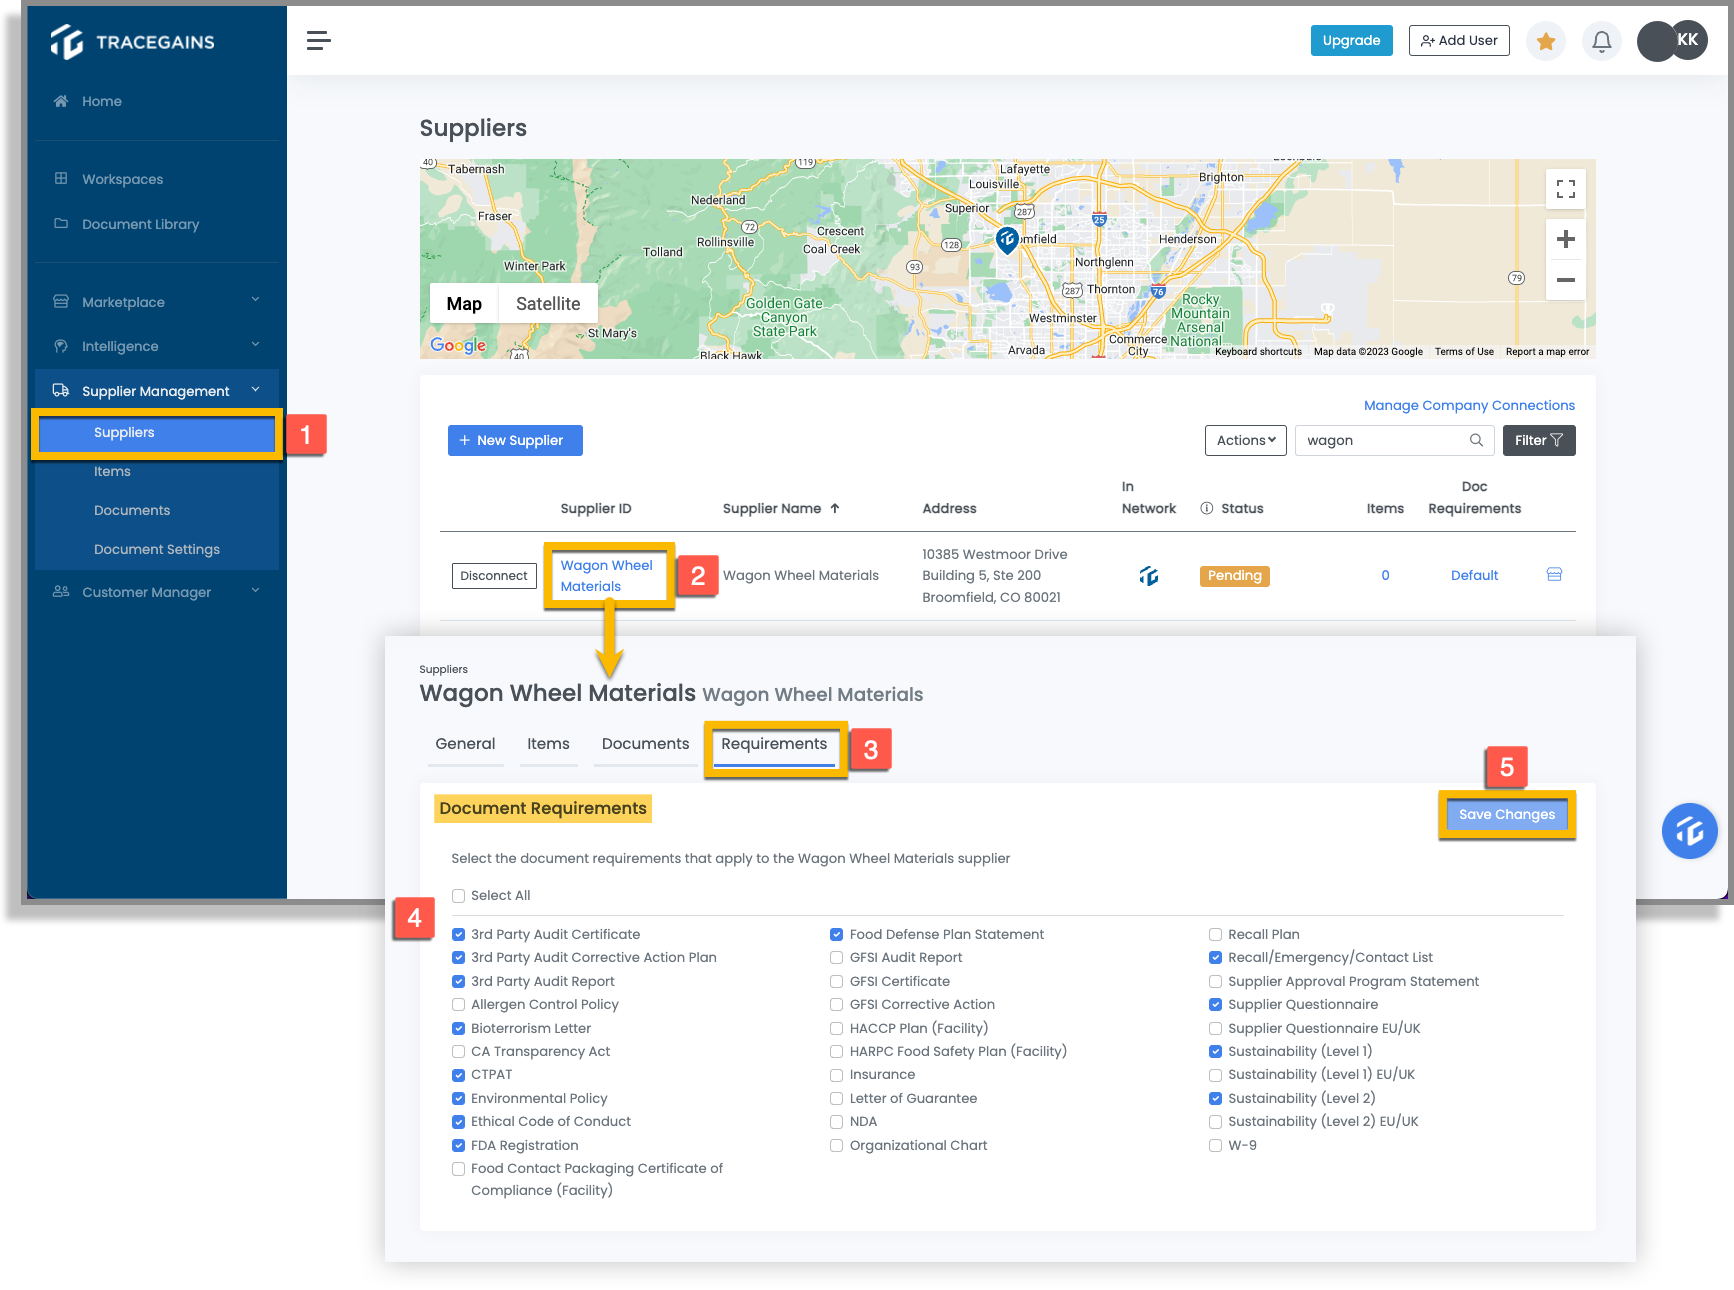Switch to the Documents tab for Wagon Wheel Materials
The height and width of the screenshot is (1290, 1734).
[x=645, y=744]
